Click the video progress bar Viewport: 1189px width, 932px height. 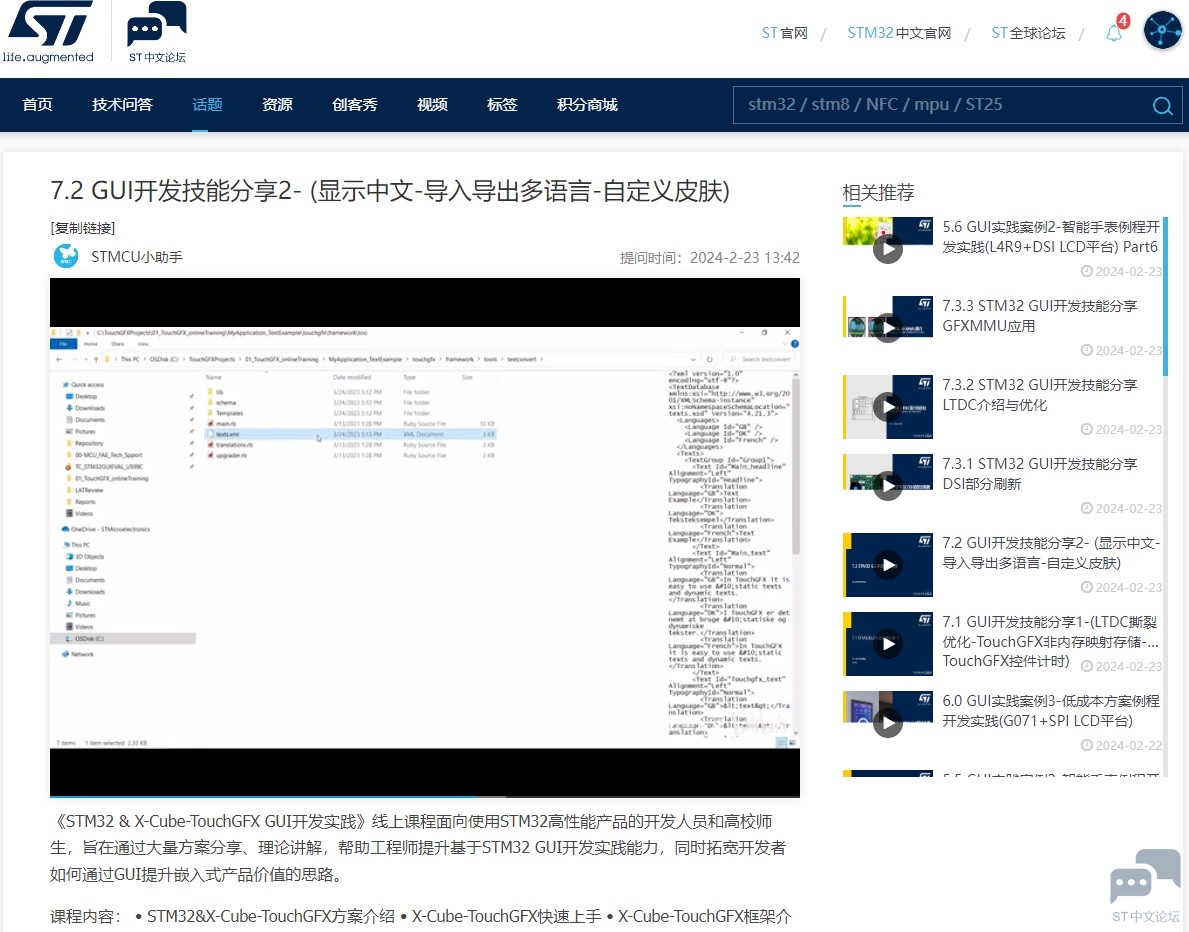coord(425,796)
